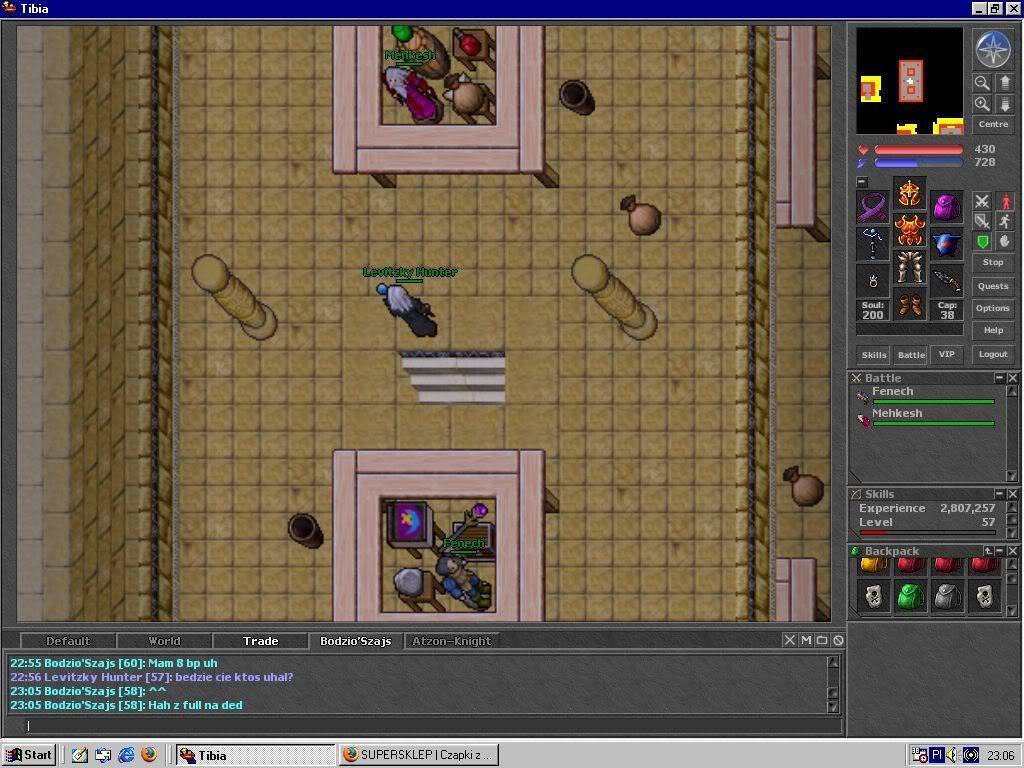The image size is (1024, 768).
Task: Toggle secure mode hand icon
Action: (1004, 242)
